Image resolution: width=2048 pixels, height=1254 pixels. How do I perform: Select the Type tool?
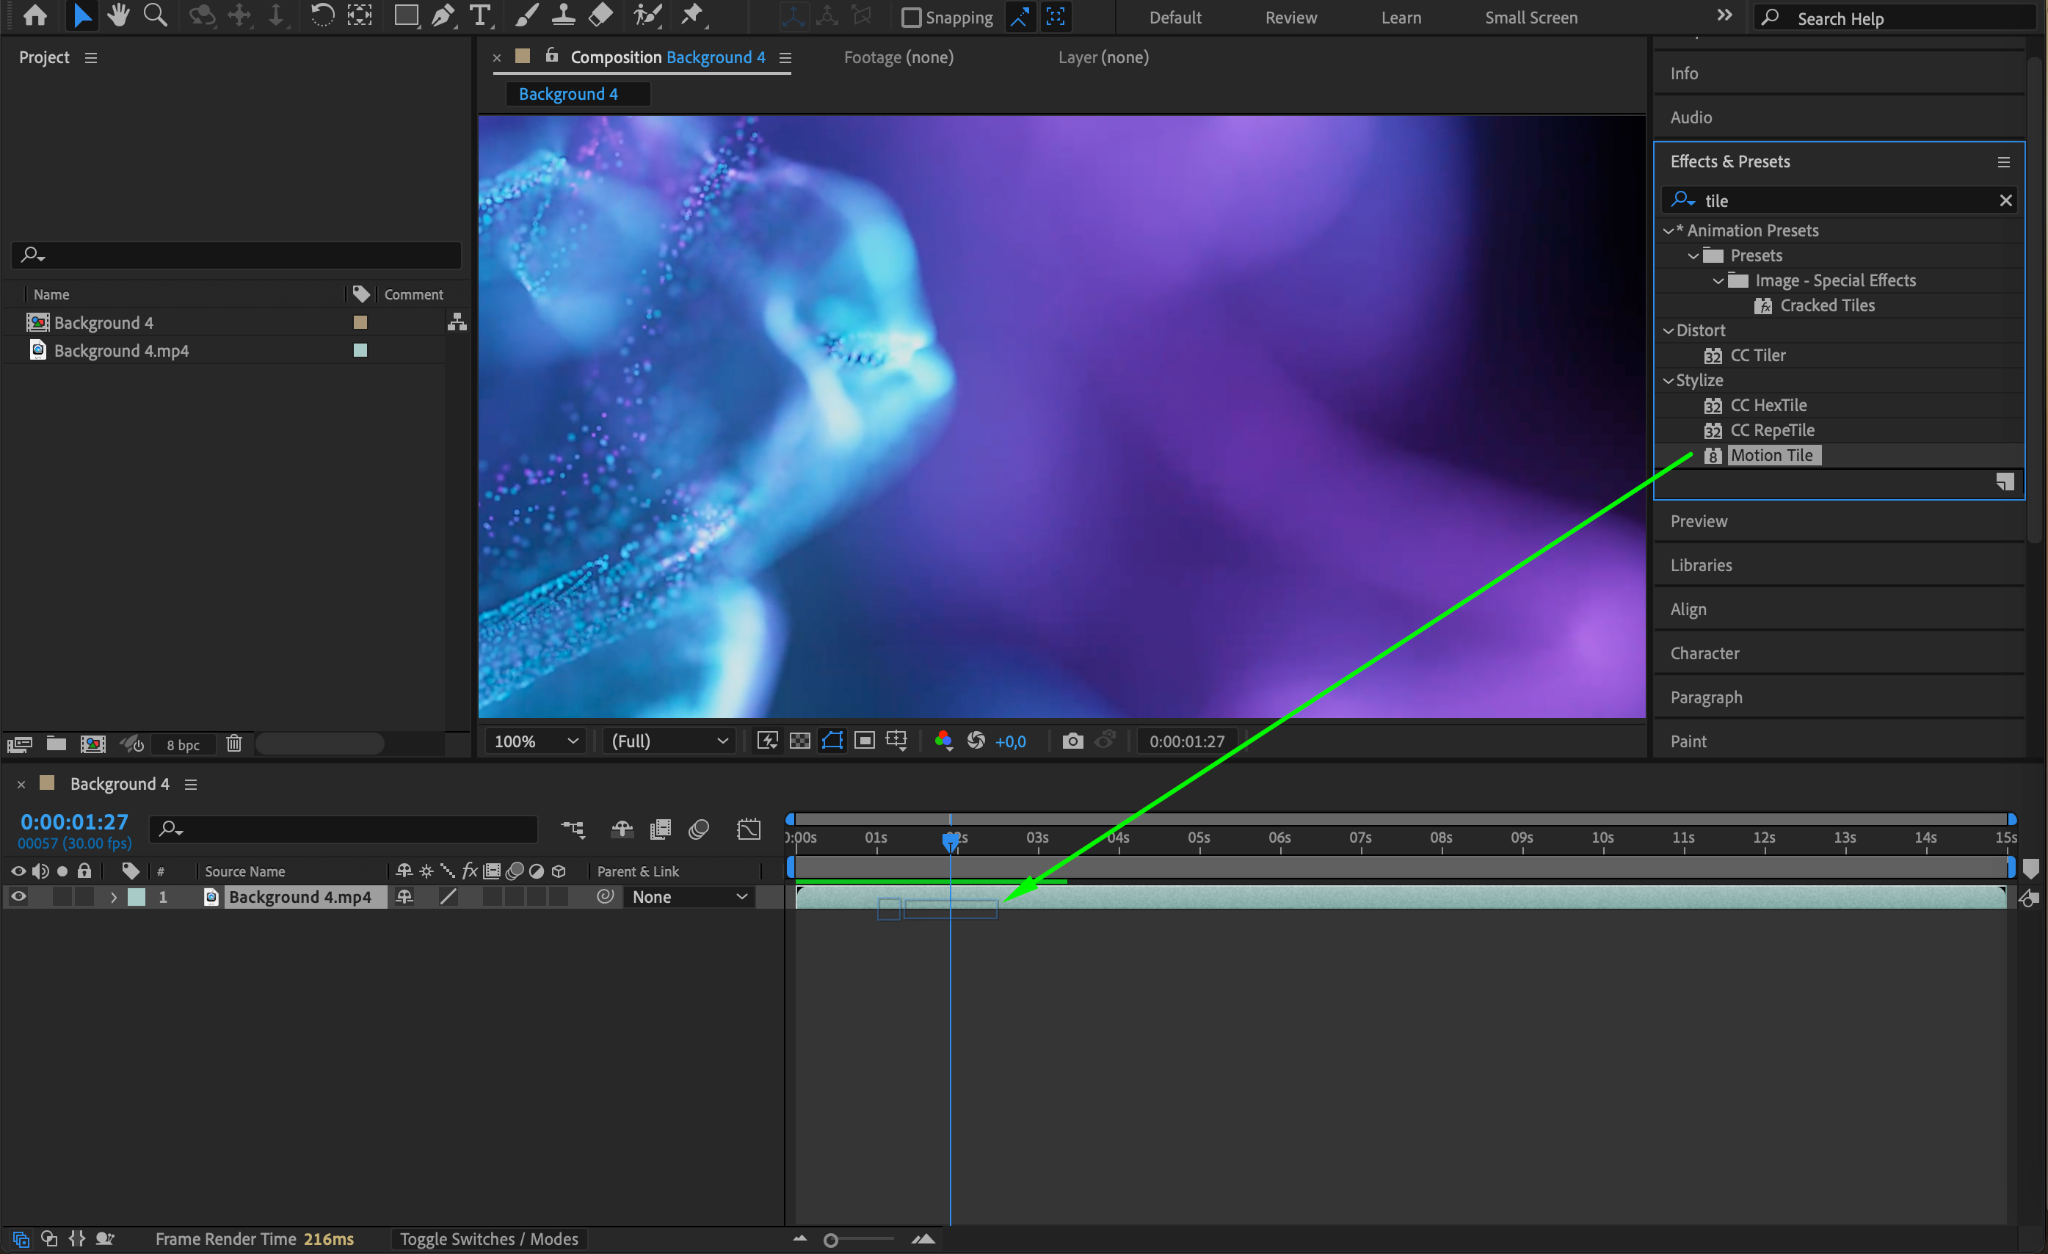pyautogui.click(x=480, y=15)
